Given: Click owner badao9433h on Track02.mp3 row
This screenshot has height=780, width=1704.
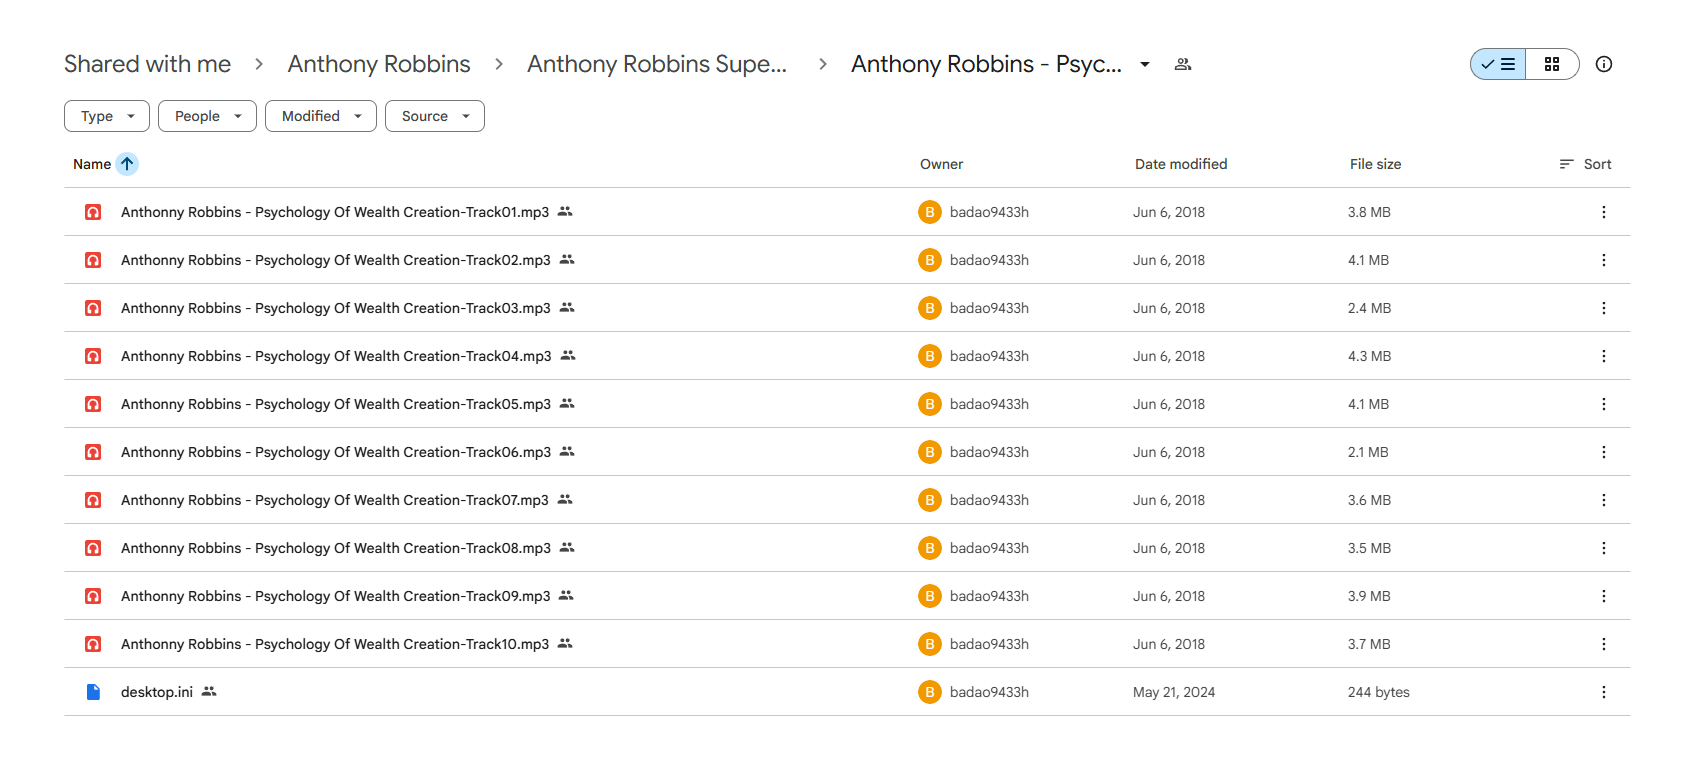Looking at the screenshot, I should click(989, 260).
